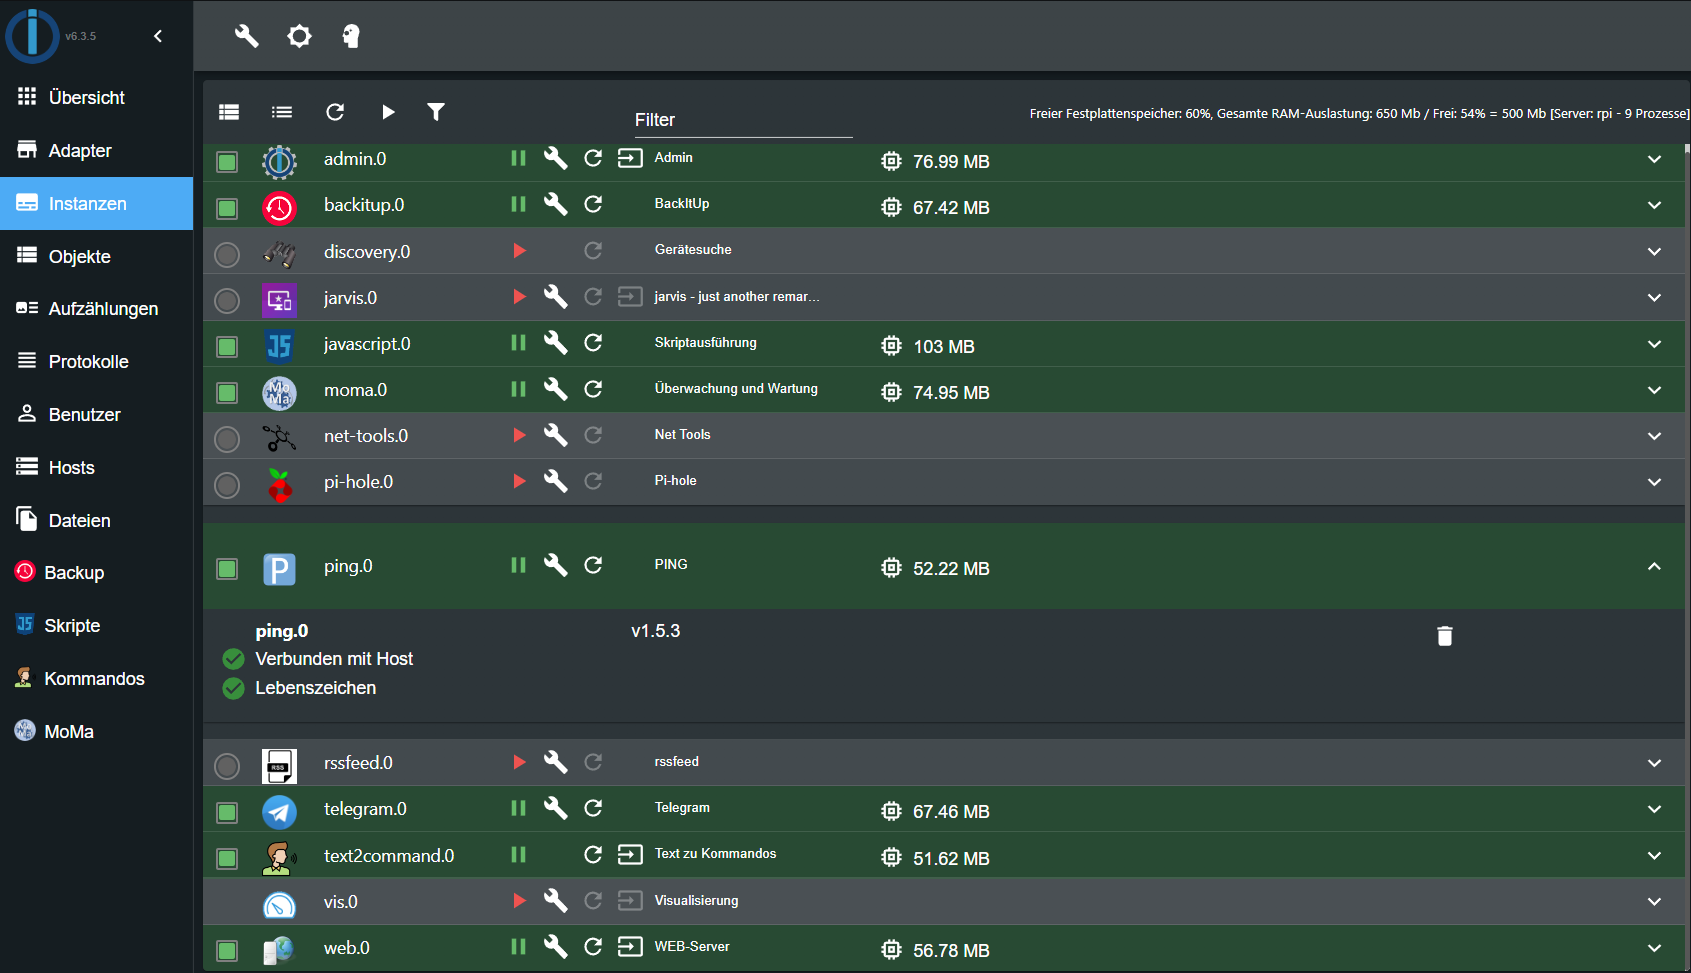Toggle the discovery.0 status circle
This screenshot has height=973, width=1691.
pyautogui.click(x=227, y=254)
